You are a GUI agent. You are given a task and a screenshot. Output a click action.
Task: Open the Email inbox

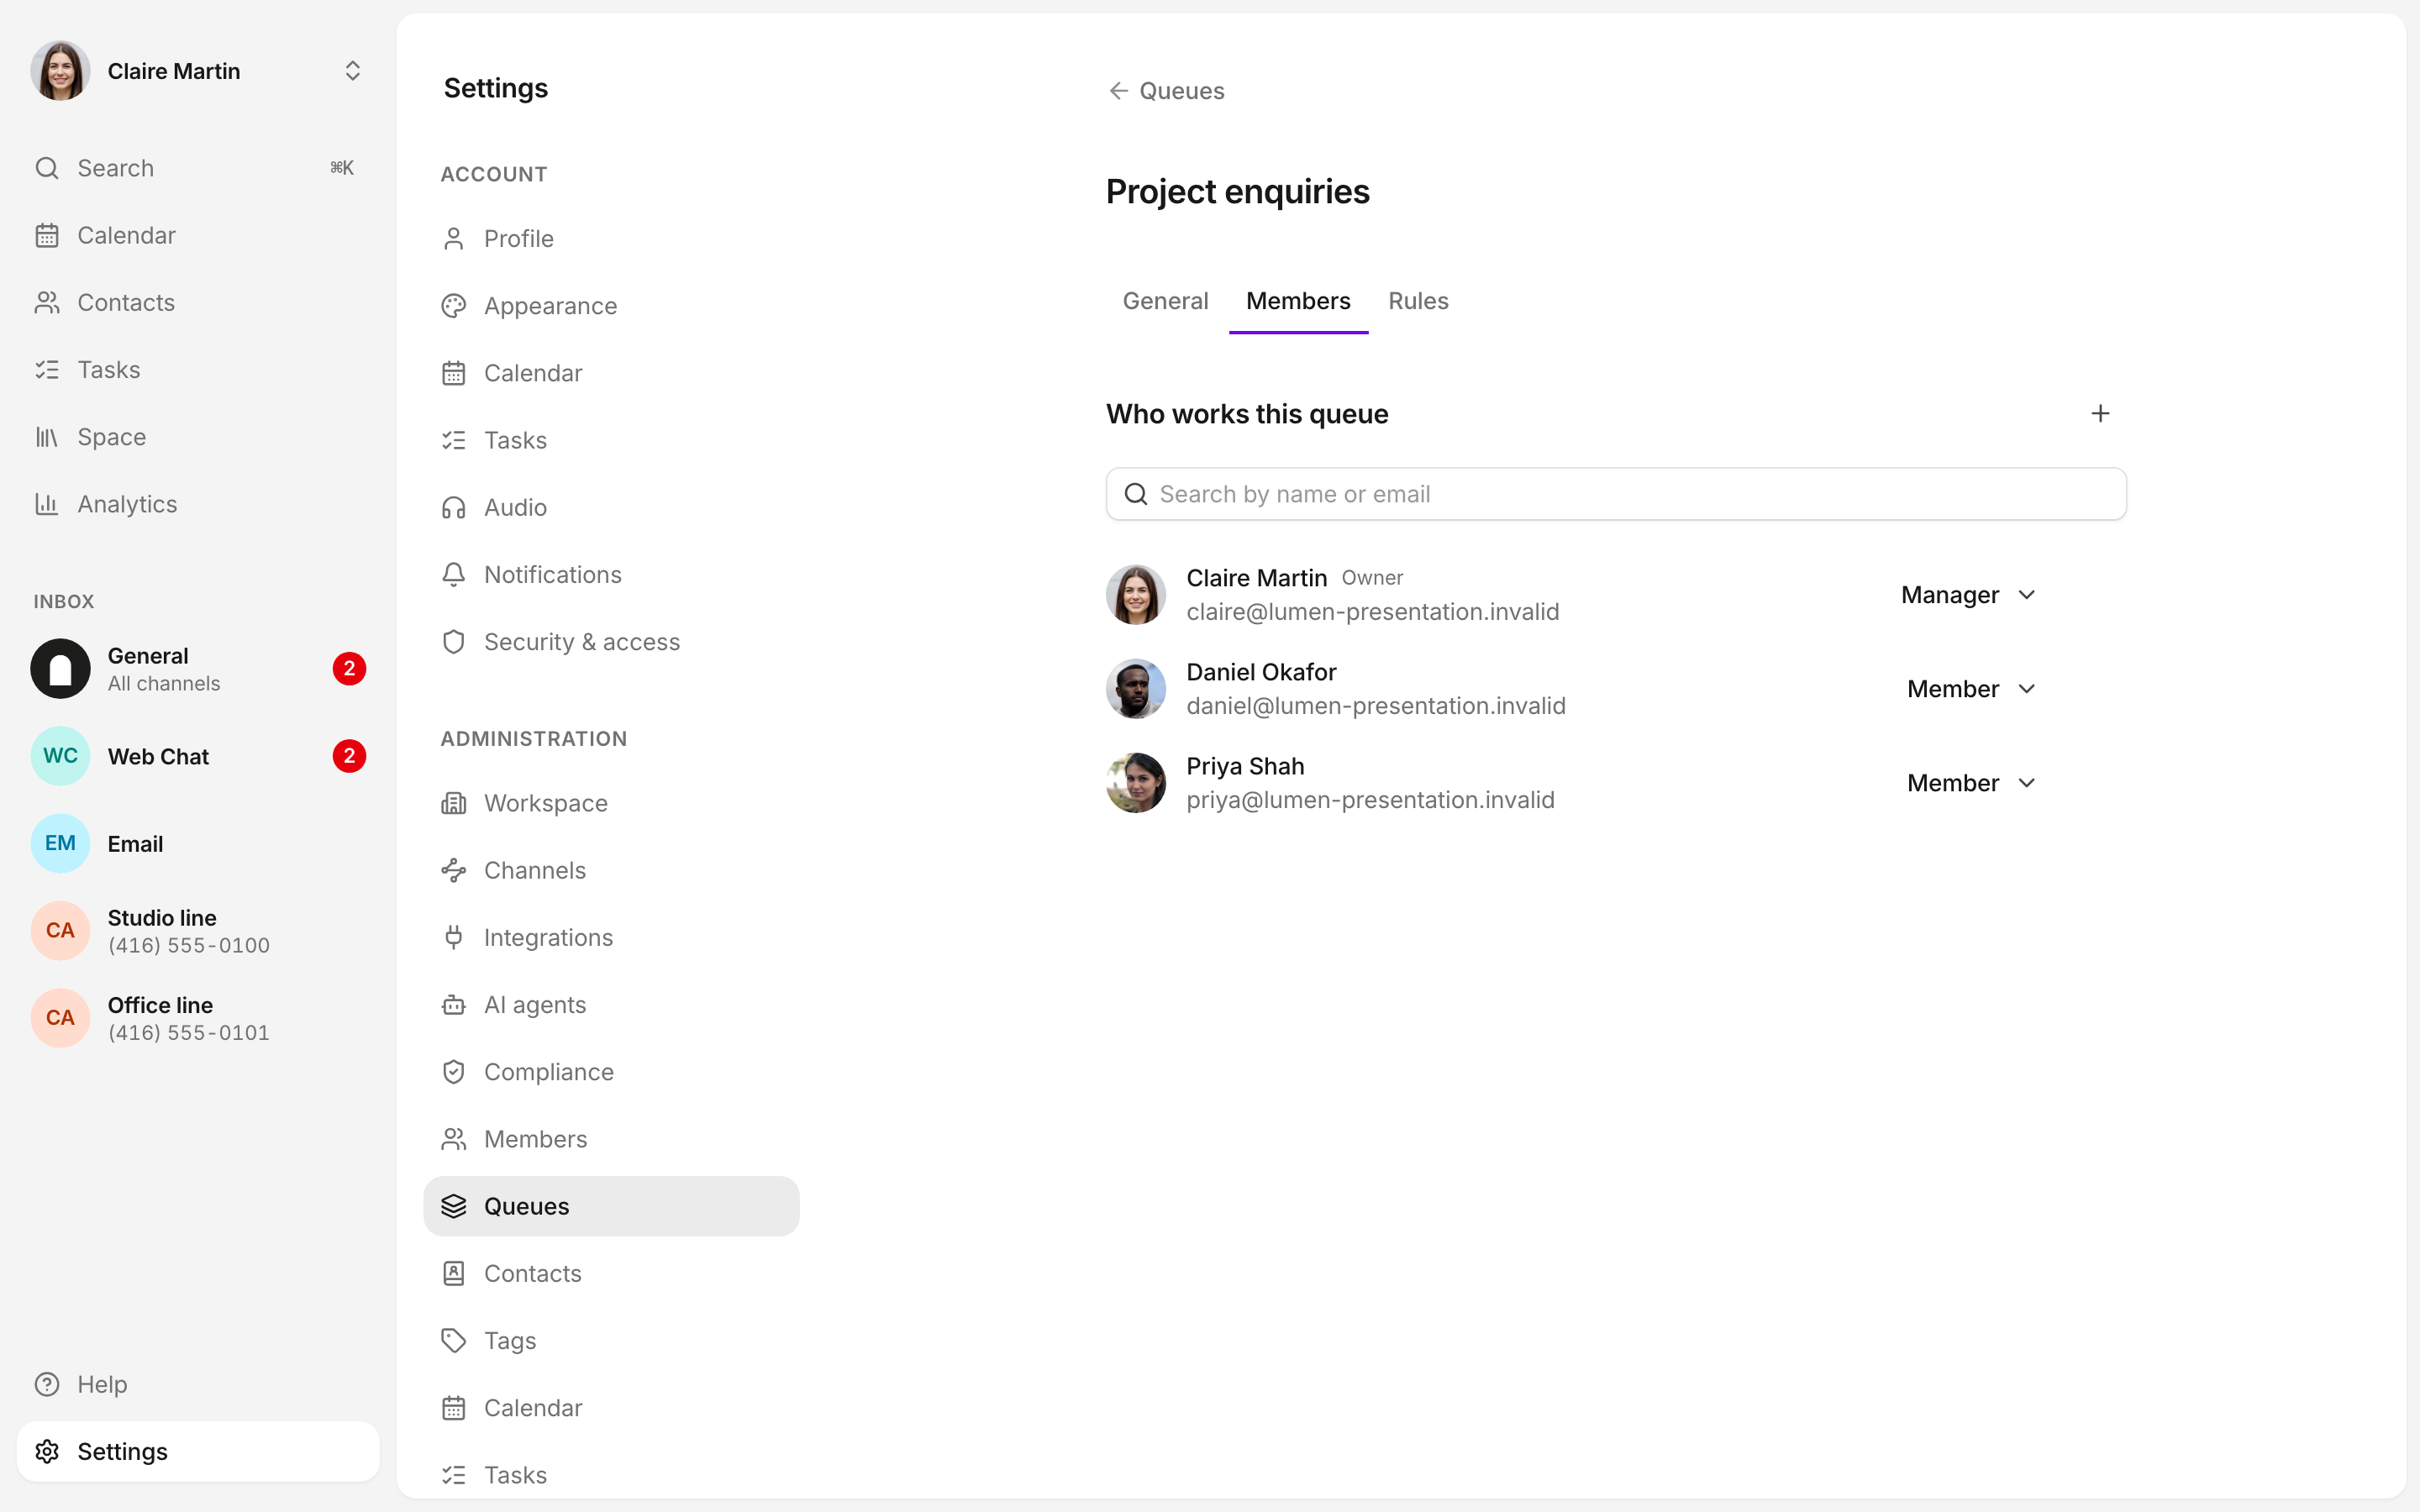(x=198, y=843)
